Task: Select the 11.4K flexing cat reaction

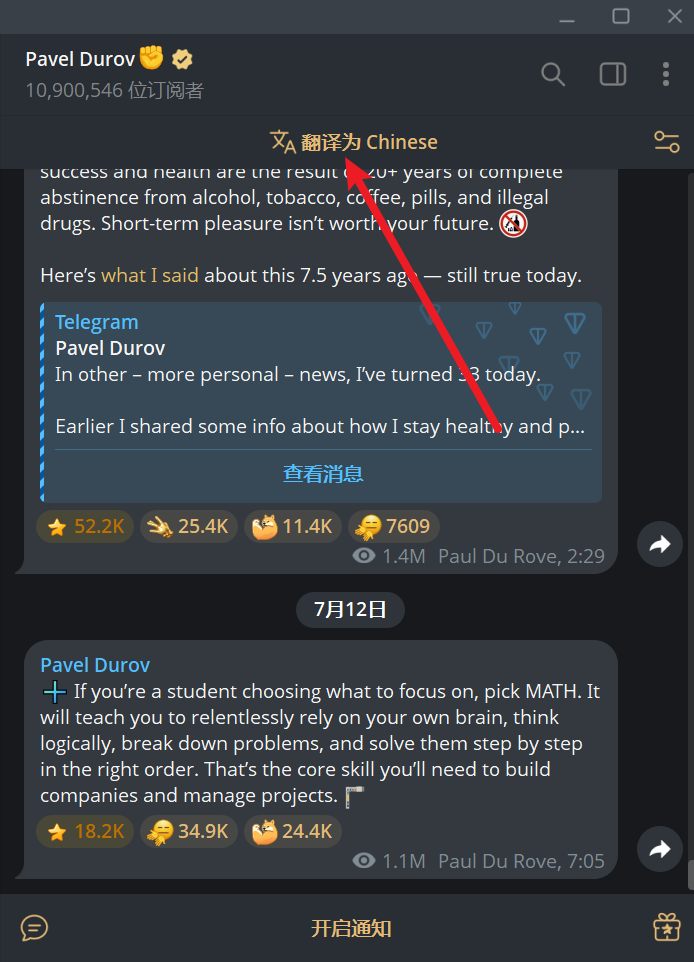Action: [293, 526]
